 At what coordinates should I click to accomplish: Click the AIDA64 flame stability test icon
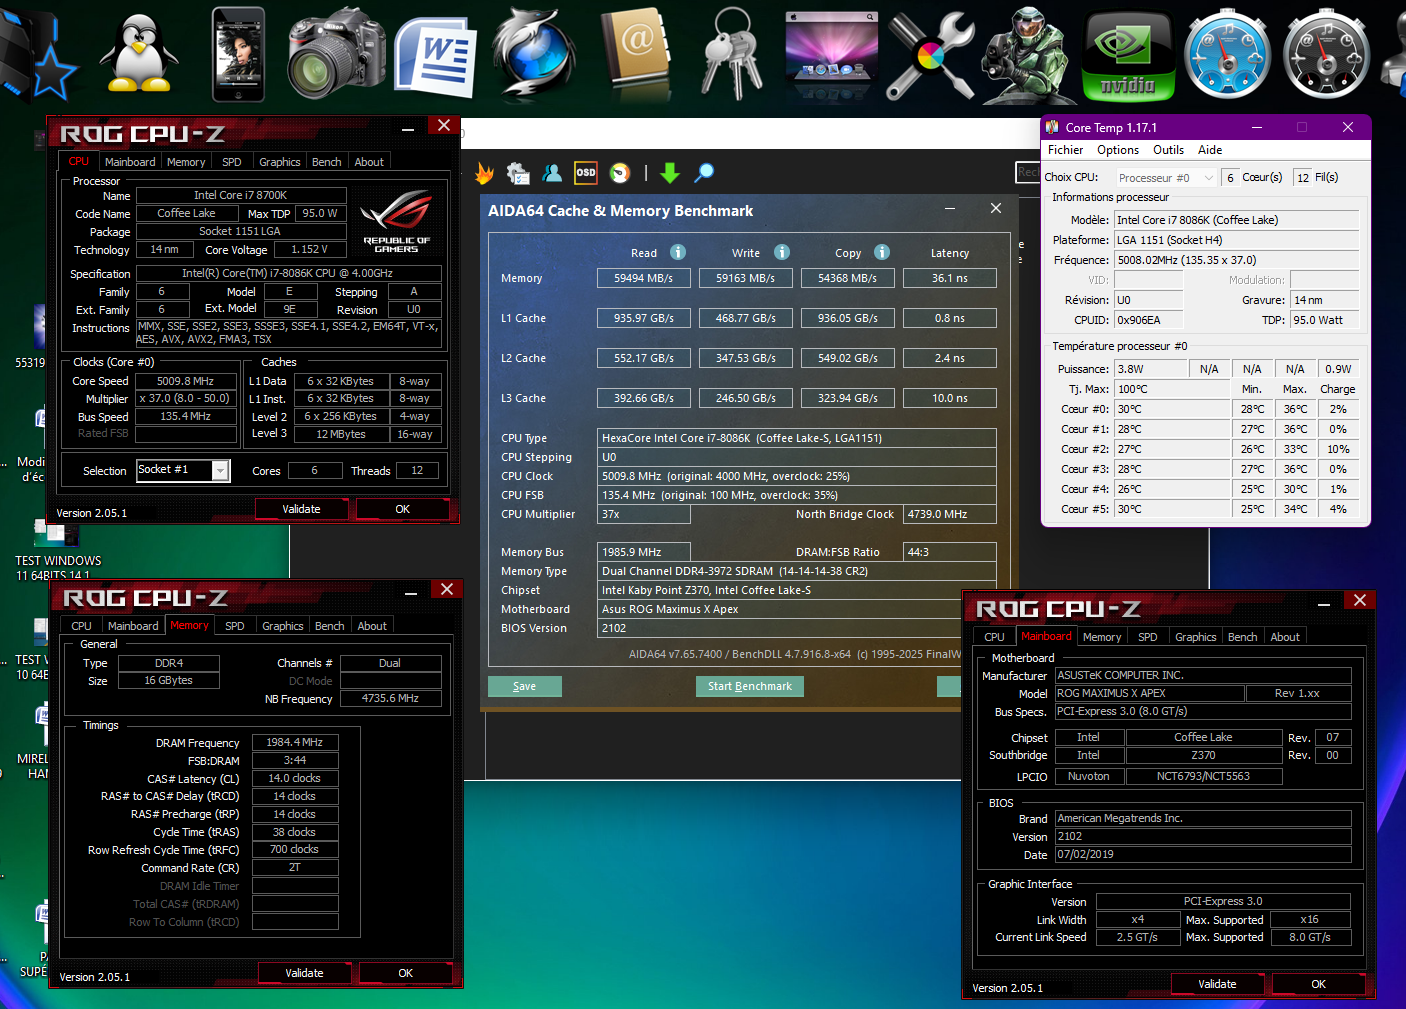[484, 173]
